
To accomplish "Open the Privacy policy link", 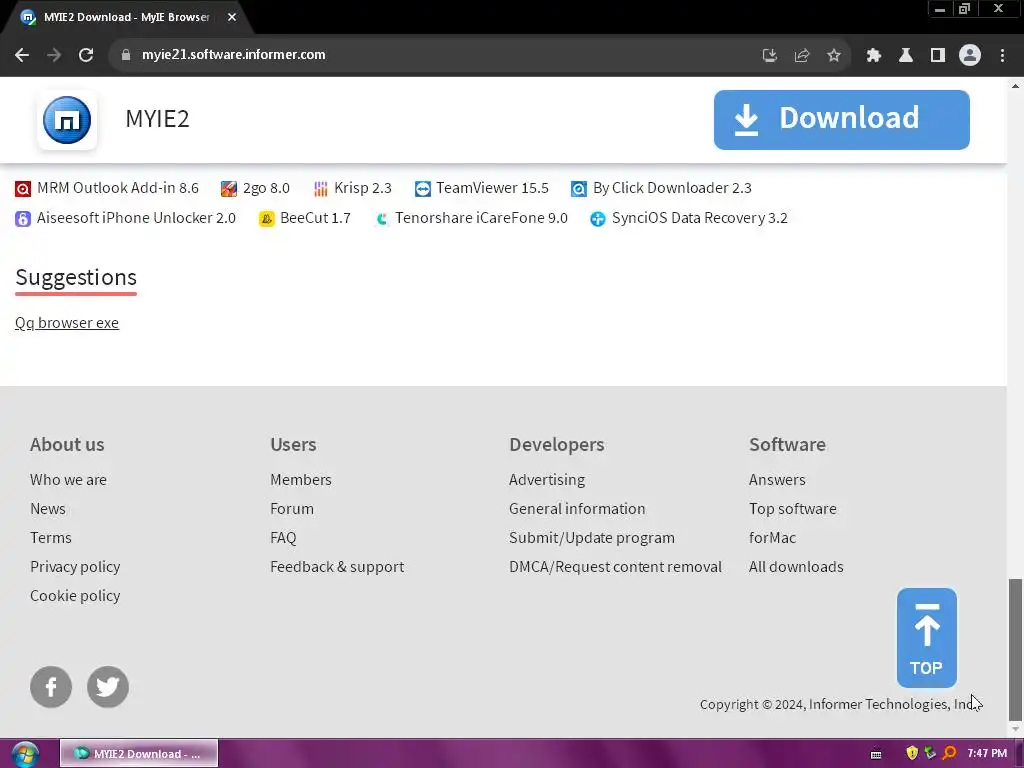I will click(x=75, y=567).
